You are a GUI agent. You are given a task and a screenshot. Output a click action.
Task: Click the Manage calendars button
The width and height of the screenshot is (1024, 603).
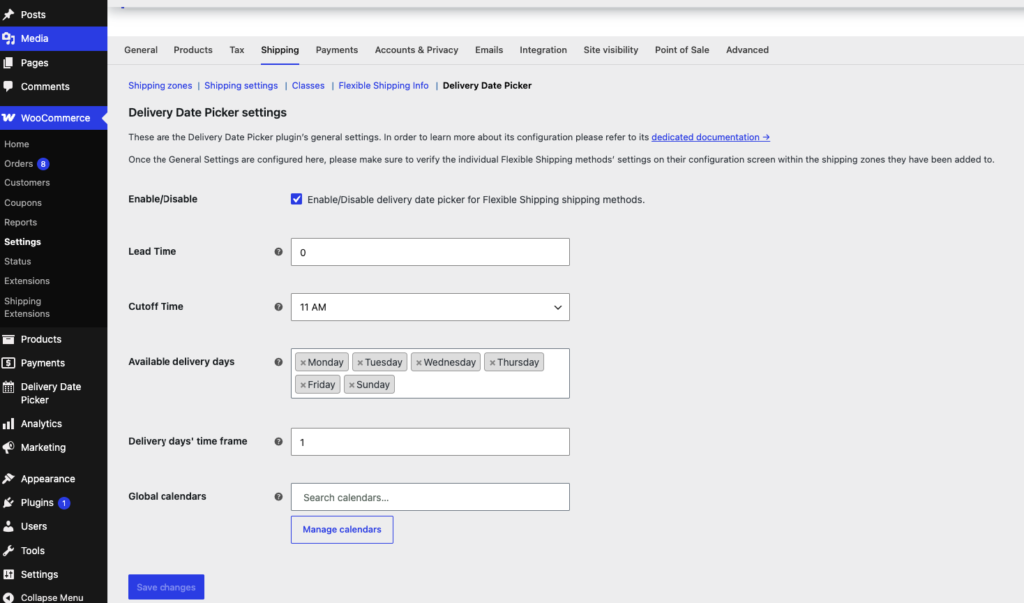click(x=342, y=530)
